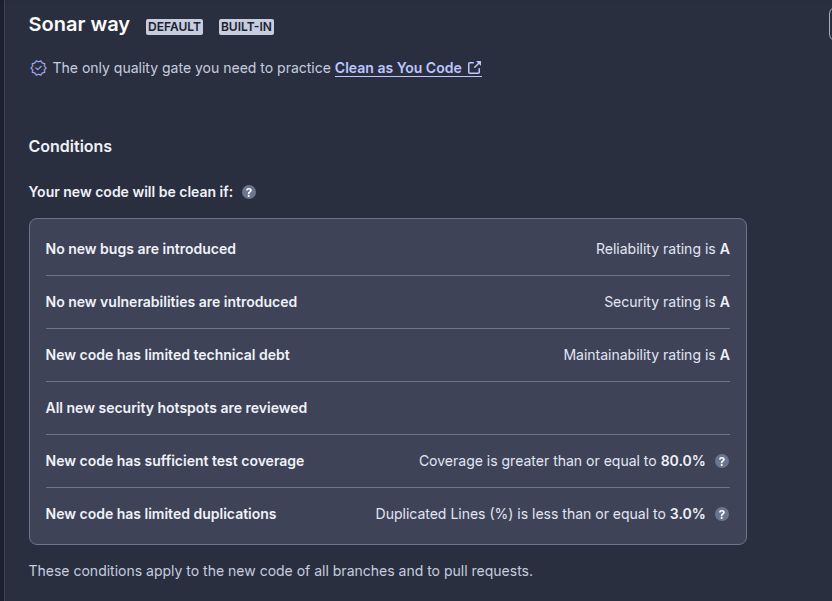Select the "No new vulnerabilities are introduced" condition
This screenshot has height=601, width=832.
(171, 302)
